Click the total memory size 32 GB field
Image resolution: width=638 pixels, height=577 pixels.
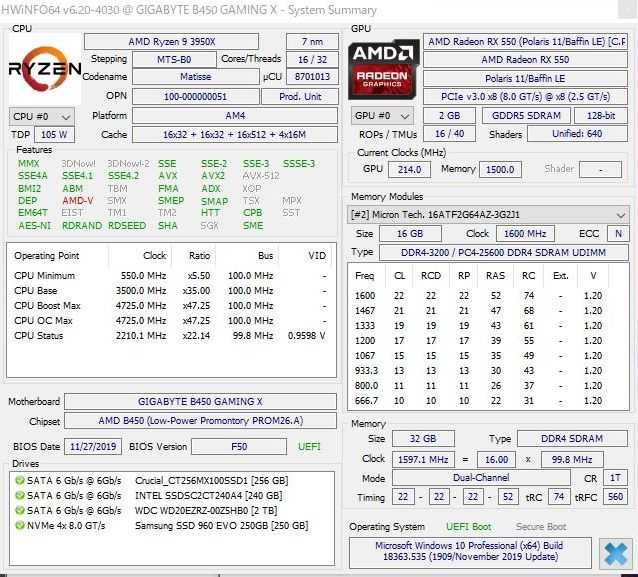pos(423,439)
